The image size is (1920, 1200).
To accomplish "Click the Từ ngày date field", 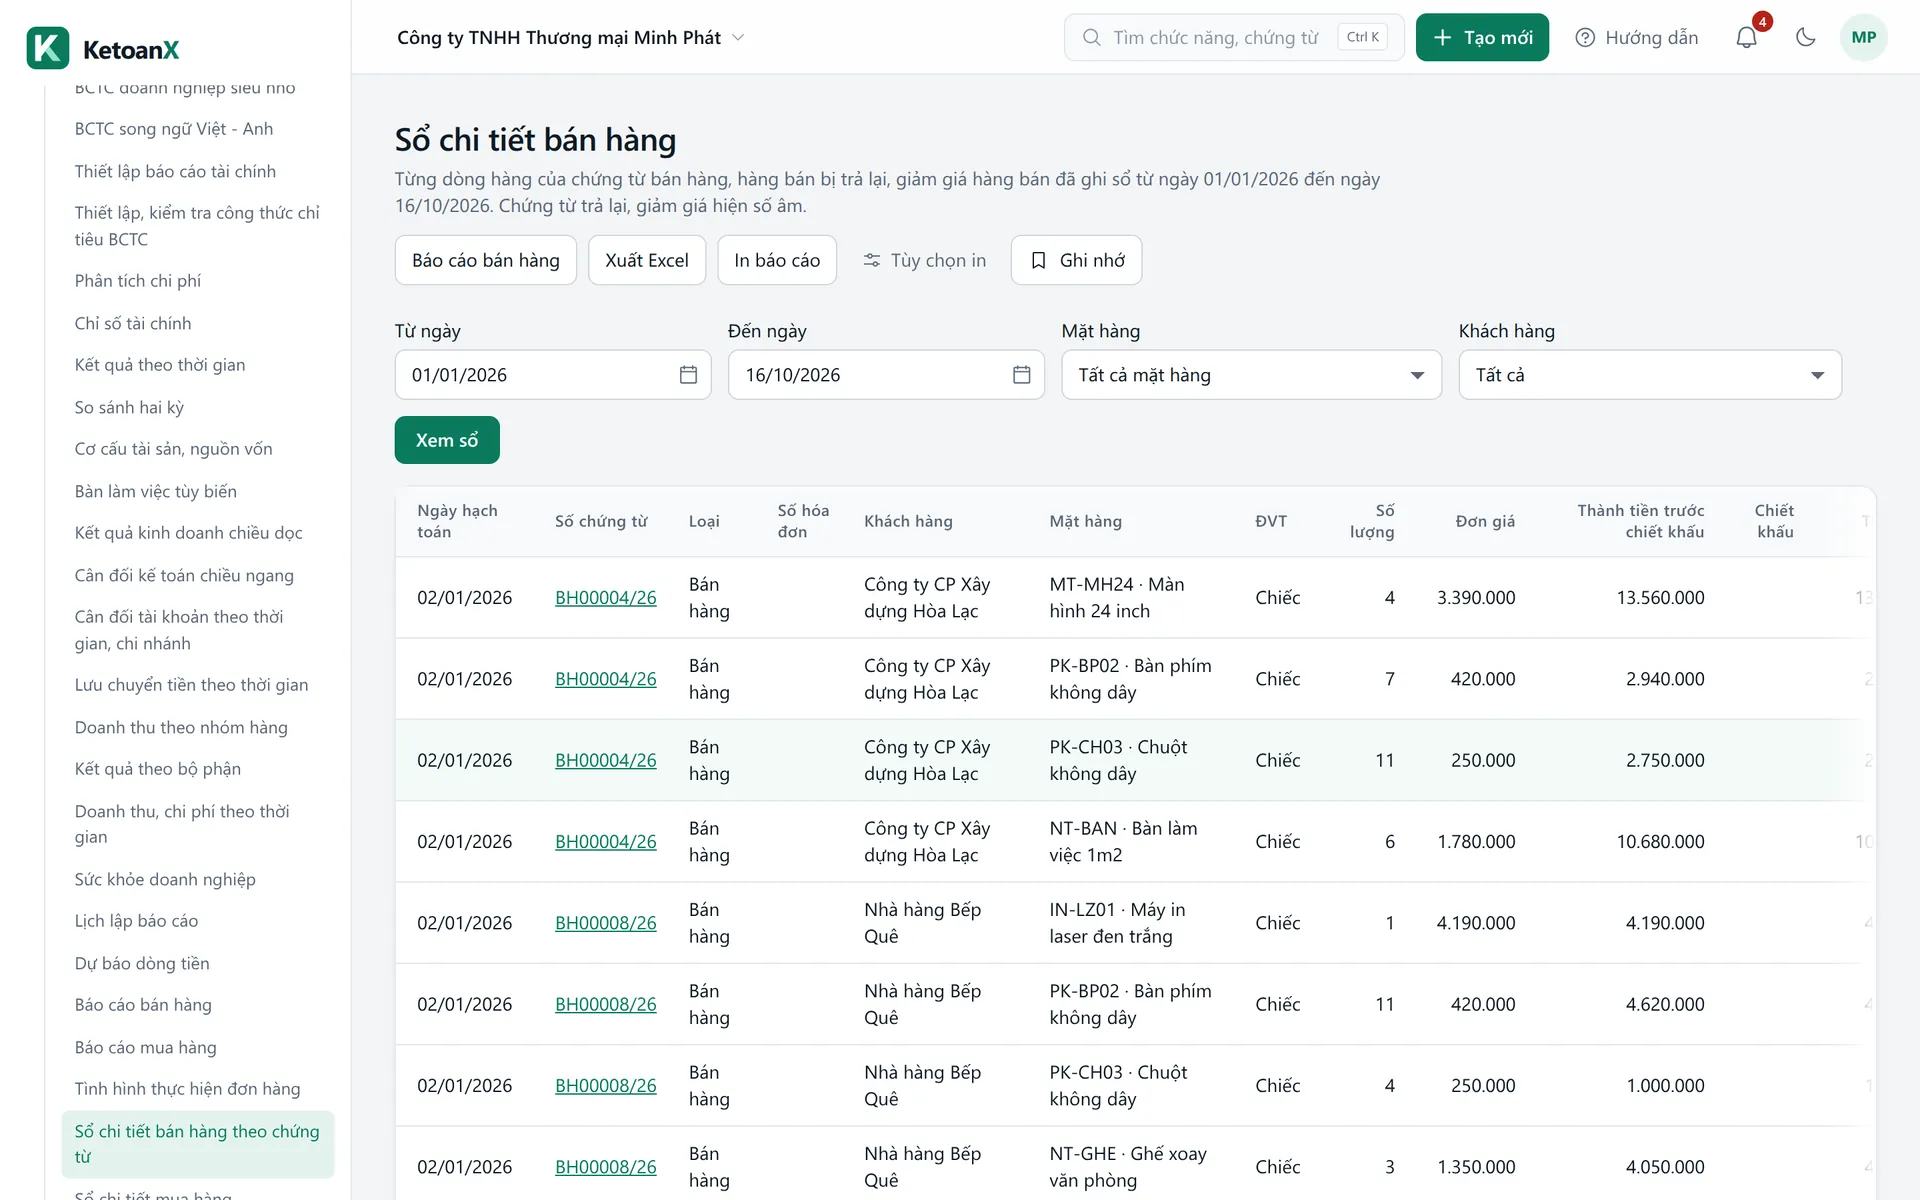I will click(x=552, y=375).
